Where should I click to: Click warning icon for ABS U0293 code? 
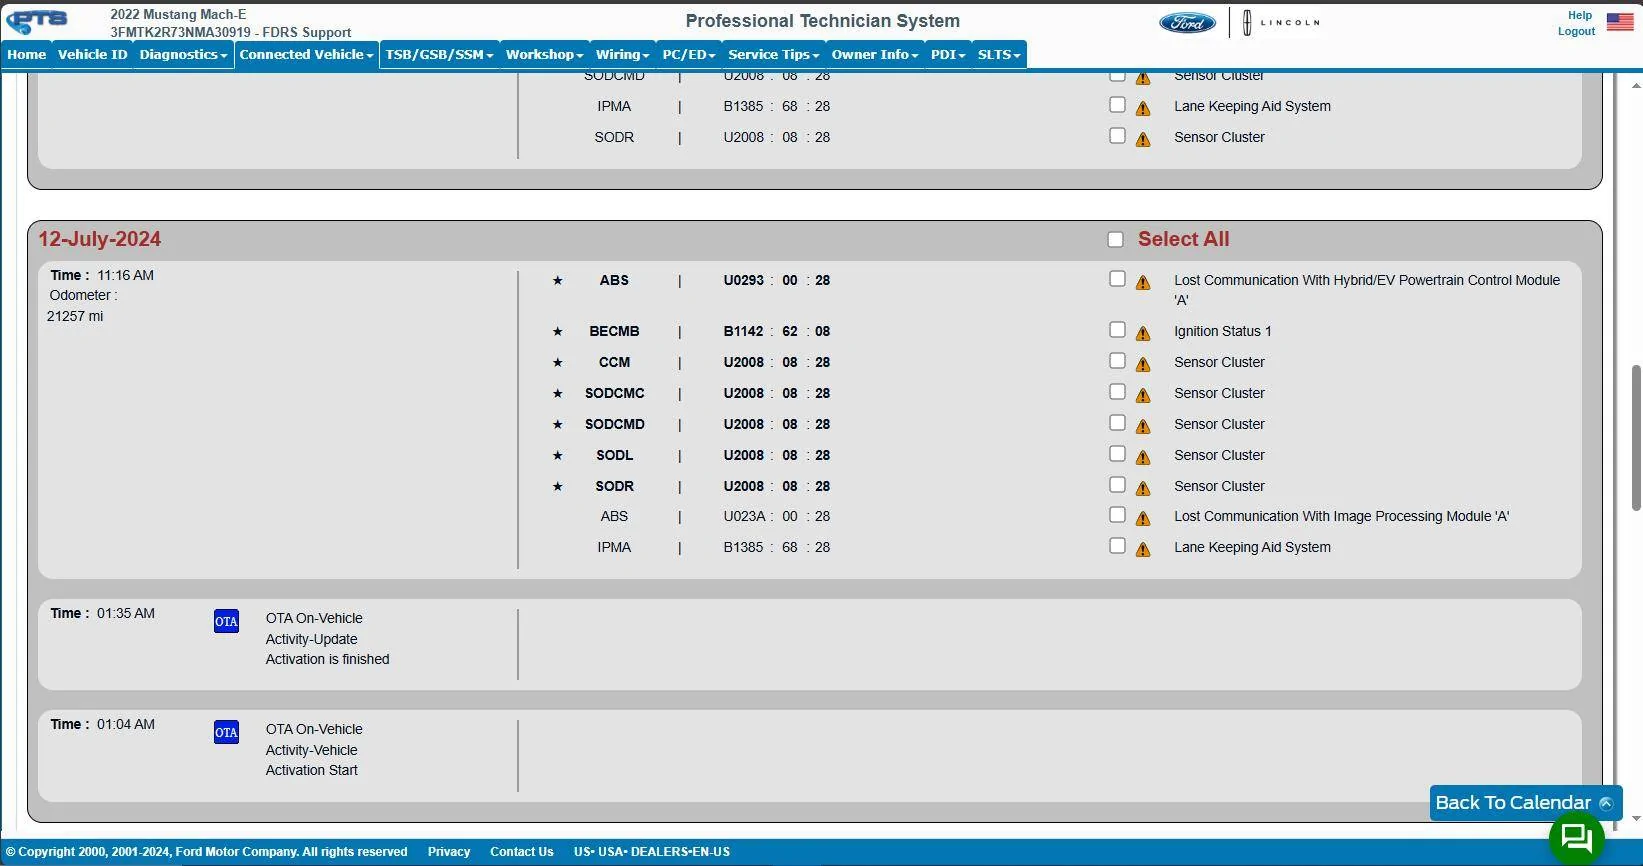pos(1143,283)
